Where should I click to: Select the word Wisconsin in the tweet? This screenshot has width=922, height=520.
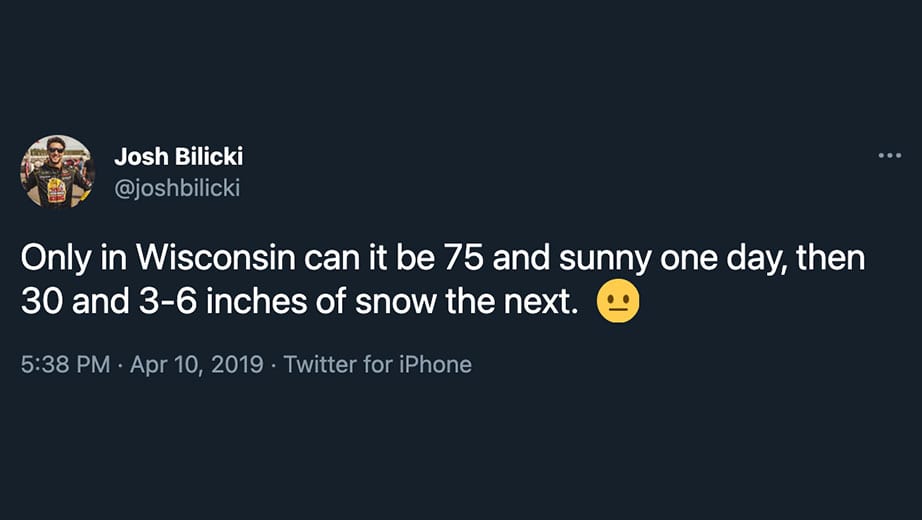pyautogui.click(x=215, y=258)
